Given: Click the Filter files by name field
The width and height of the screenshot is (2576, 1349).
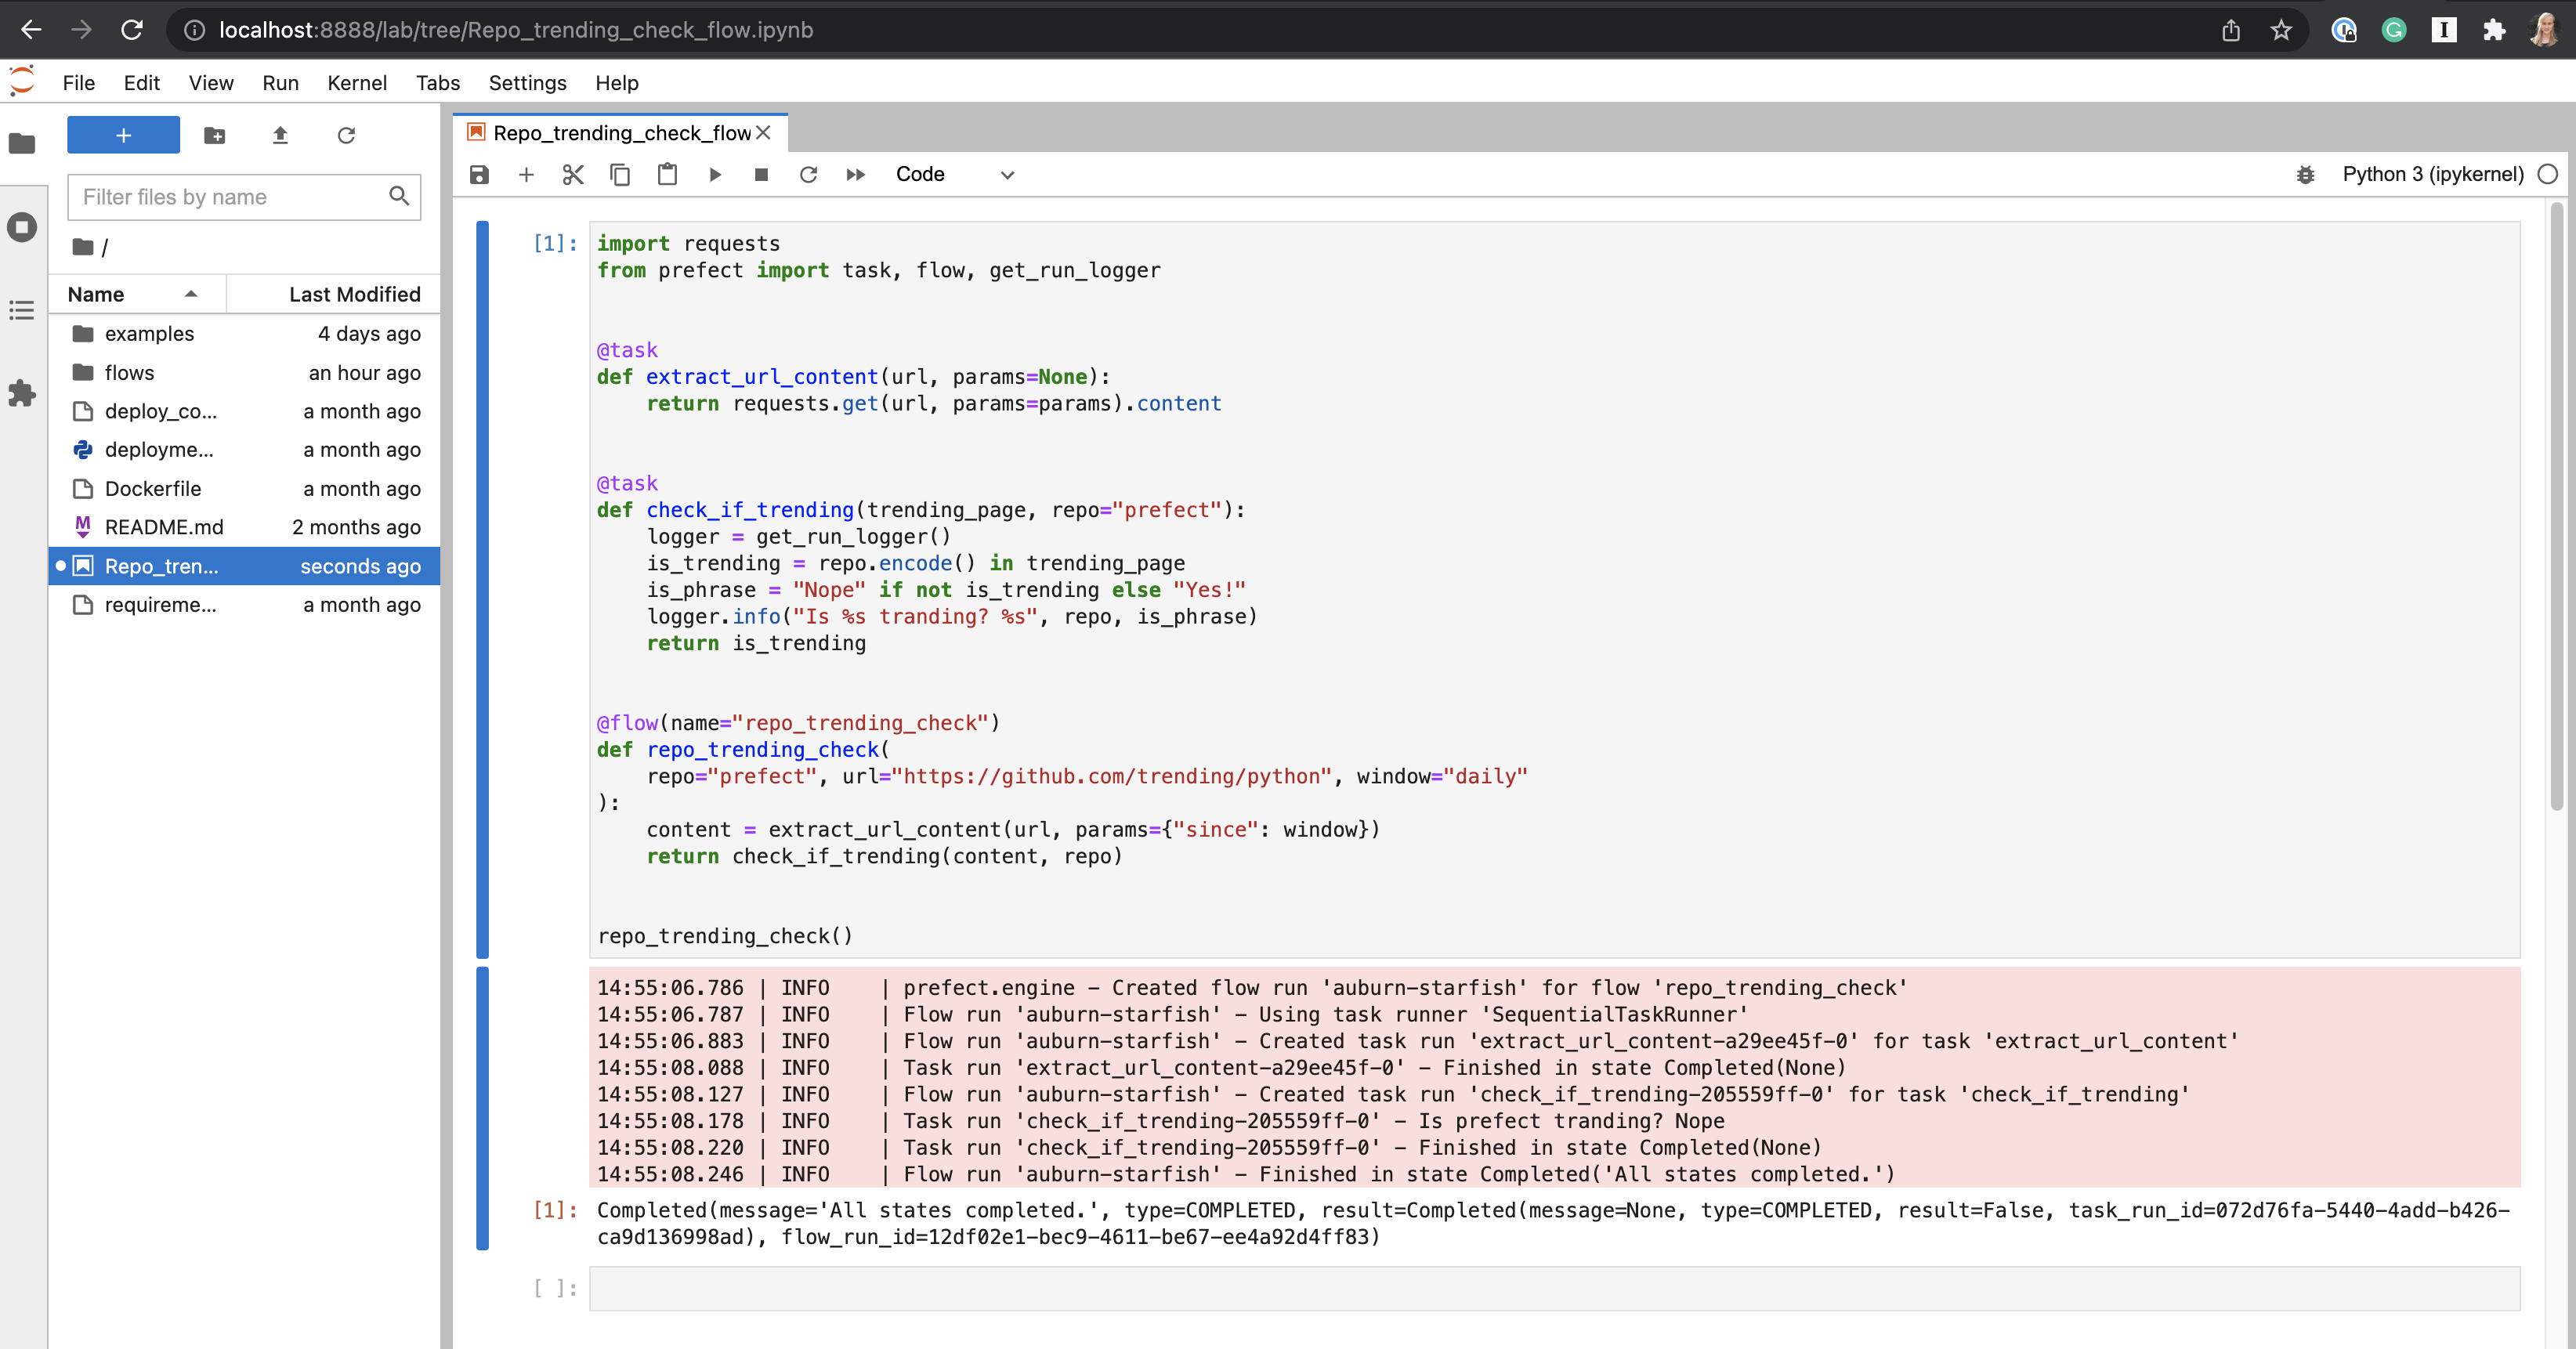Looking at the screenshot, I should point(232,197).
